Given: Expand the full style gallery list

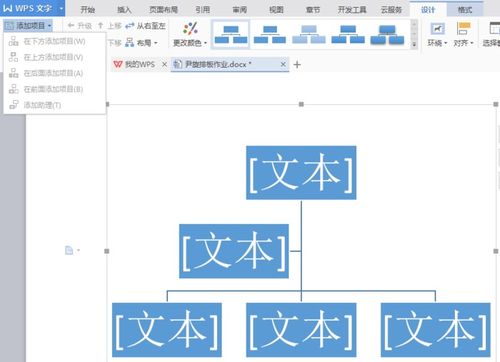Looking at the screenshot, I should click(x=414, y=44).
